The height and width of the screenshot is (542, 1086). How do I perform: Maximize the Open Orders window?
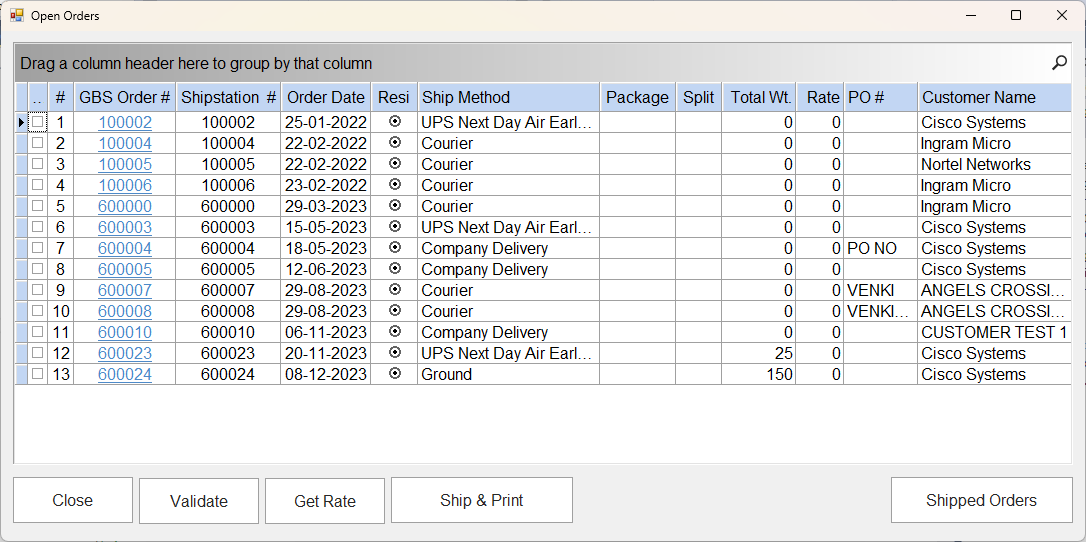click(1016, 16)
